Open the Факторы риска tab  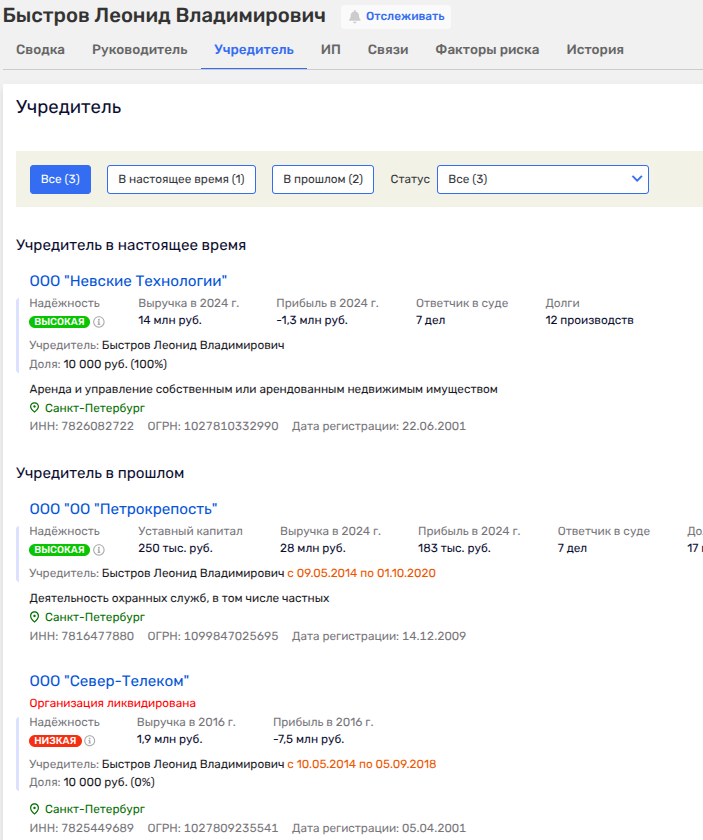(487, 49)
